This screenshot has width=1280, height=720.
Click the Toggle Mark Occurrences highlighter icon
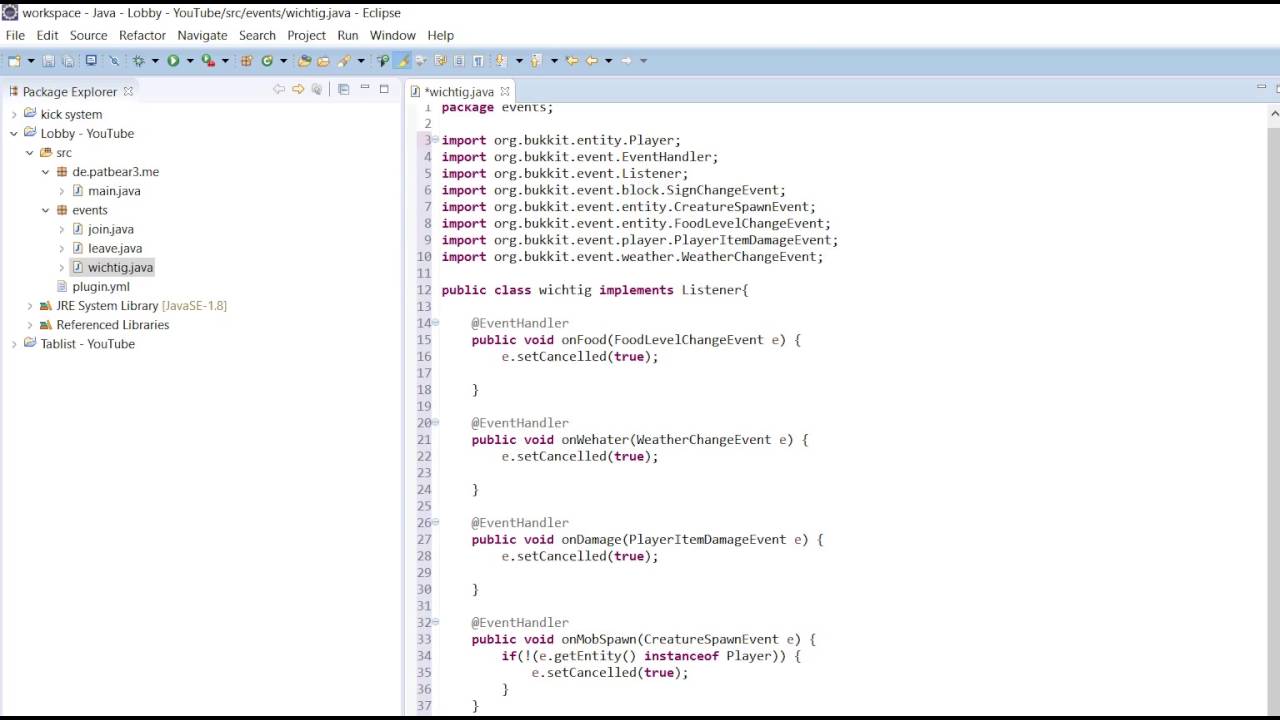pos(403,61)
